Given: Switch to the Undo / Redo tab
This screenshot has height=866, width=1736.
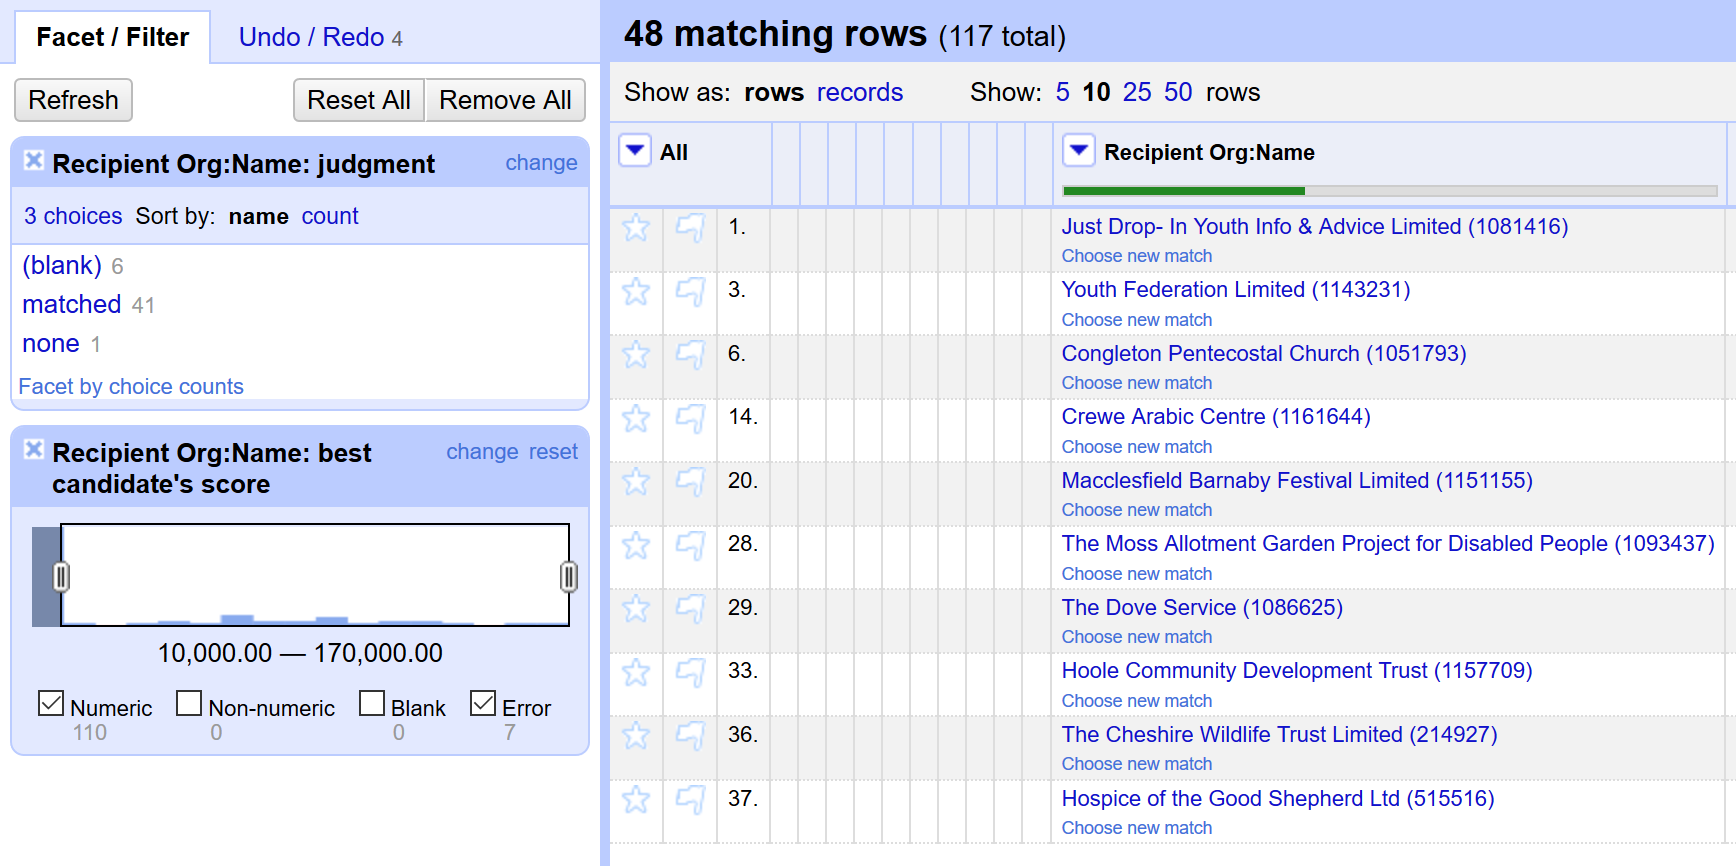Looking at the screenshot, I should (x=320, y=37).
